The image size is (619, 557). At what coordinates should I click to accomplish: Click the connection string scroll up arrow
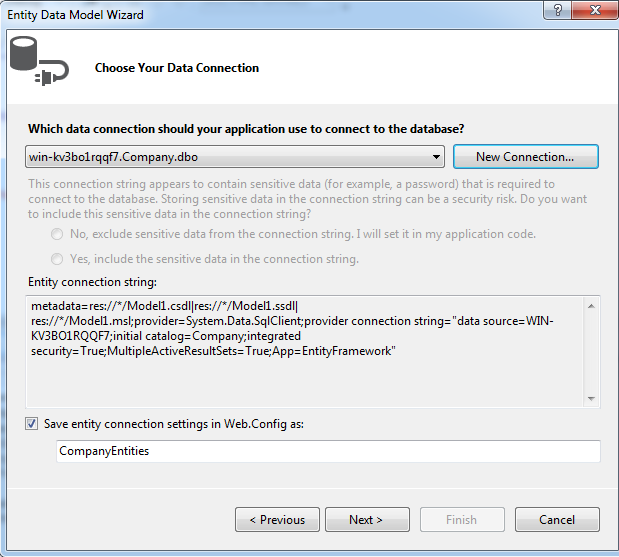point(592,305)
